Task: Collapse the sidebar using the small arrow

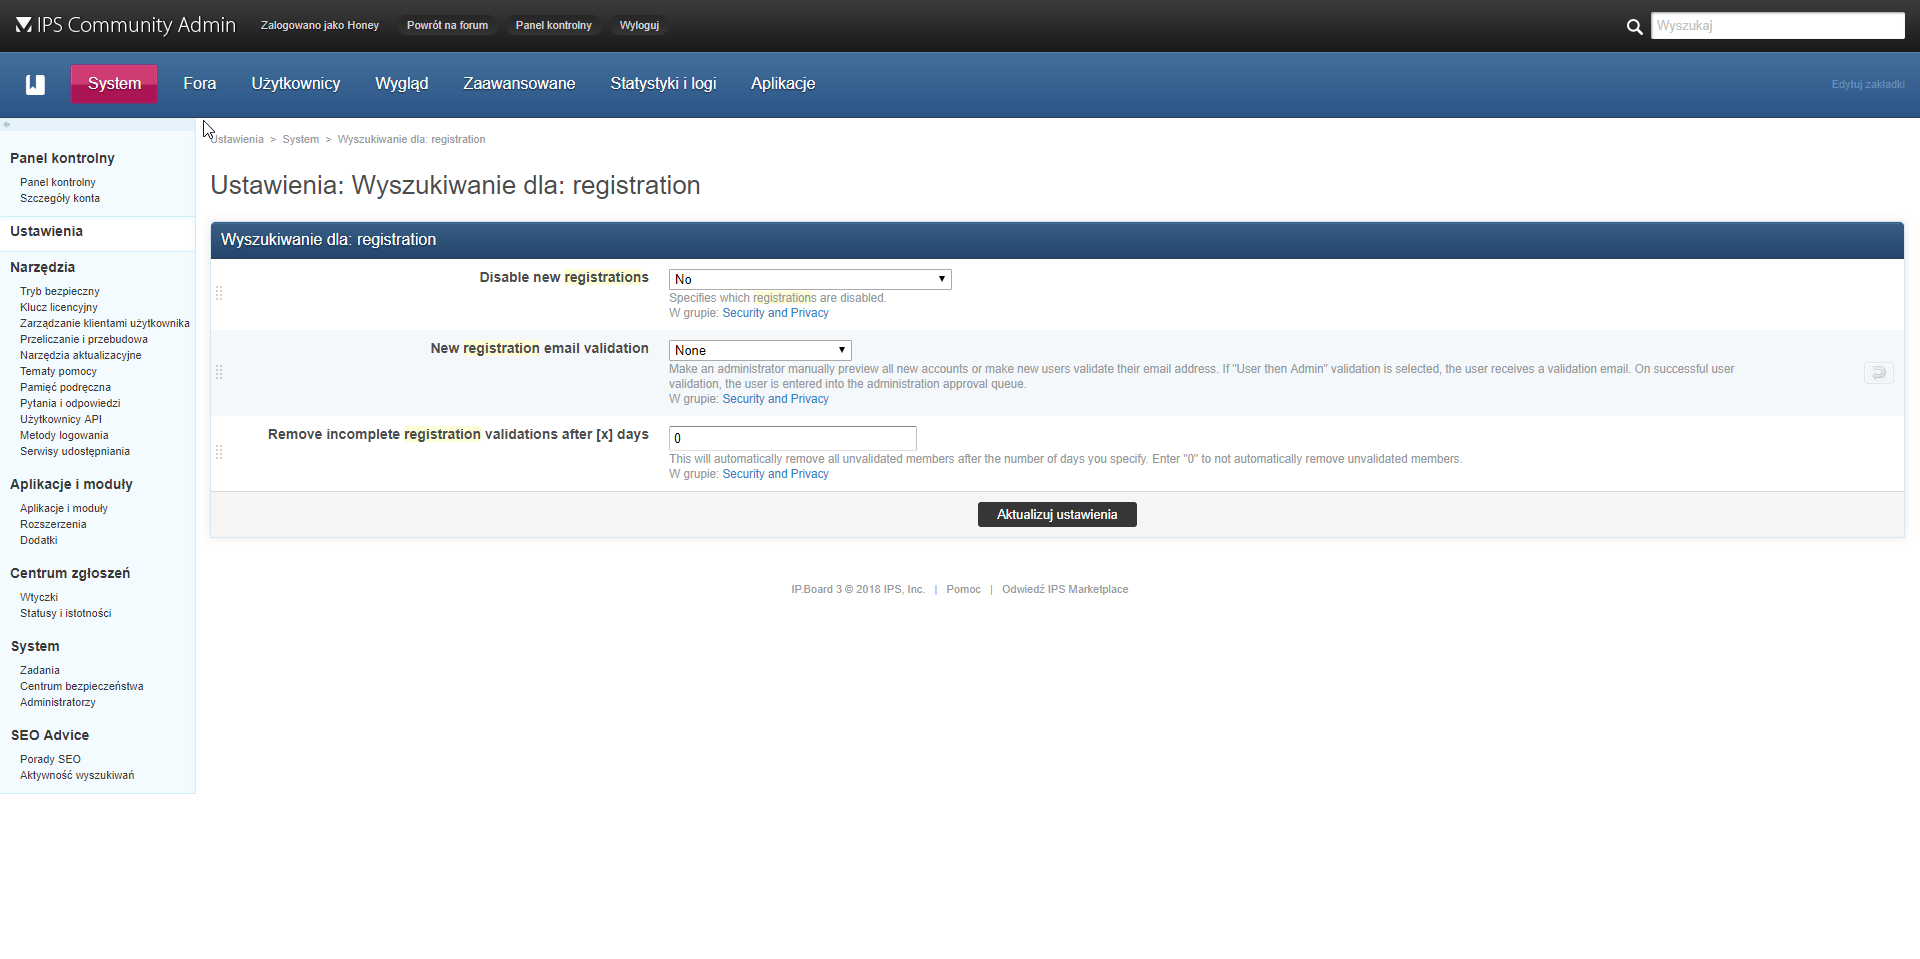Action: click(x=7, y=125)
